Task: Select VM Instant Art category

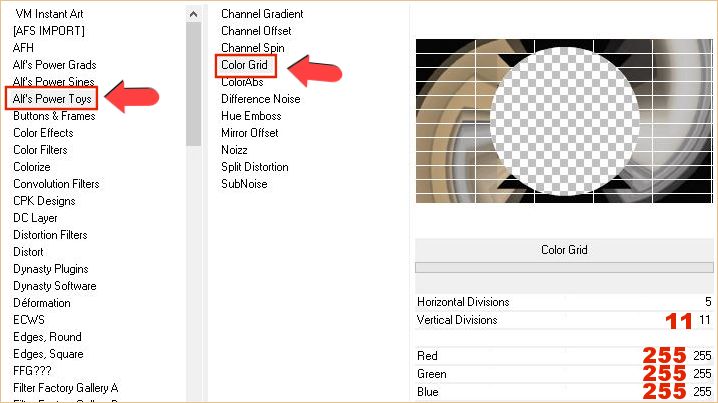Action: click(x=51, y=14)
